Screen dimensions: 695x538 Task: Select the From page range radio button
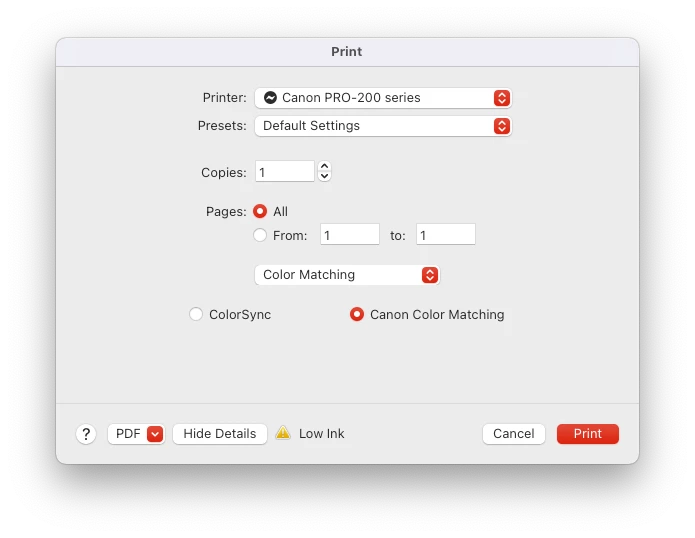[260, 235]
